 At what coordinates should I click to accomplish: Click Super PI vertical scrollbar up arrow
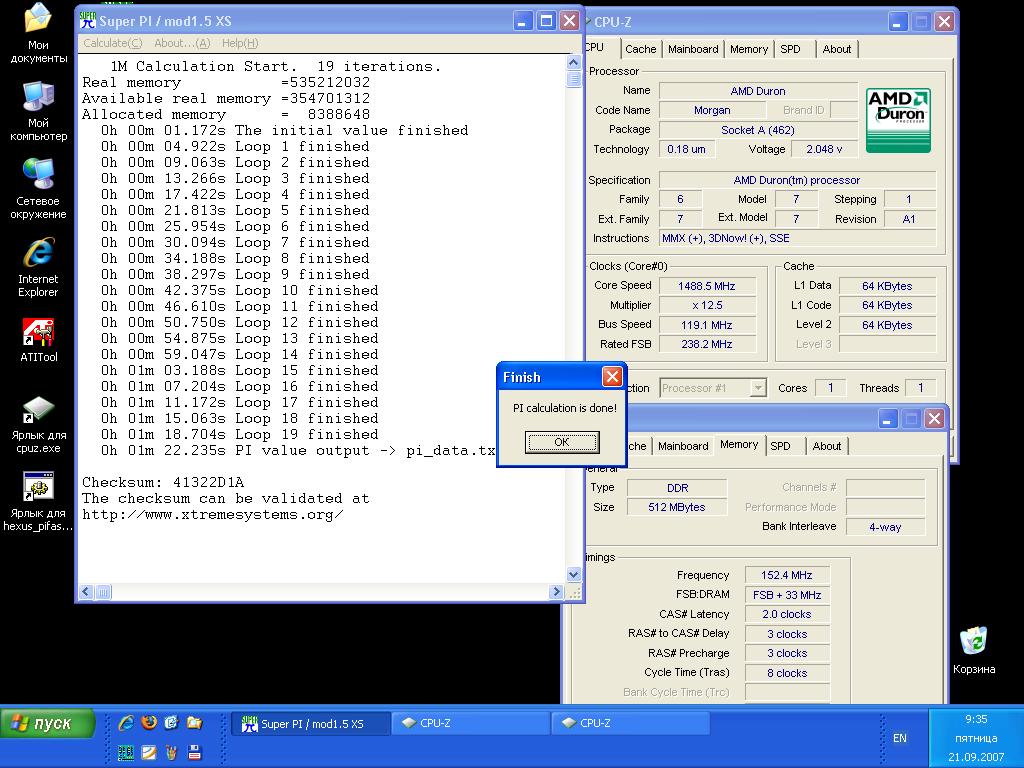click(573, 63)
